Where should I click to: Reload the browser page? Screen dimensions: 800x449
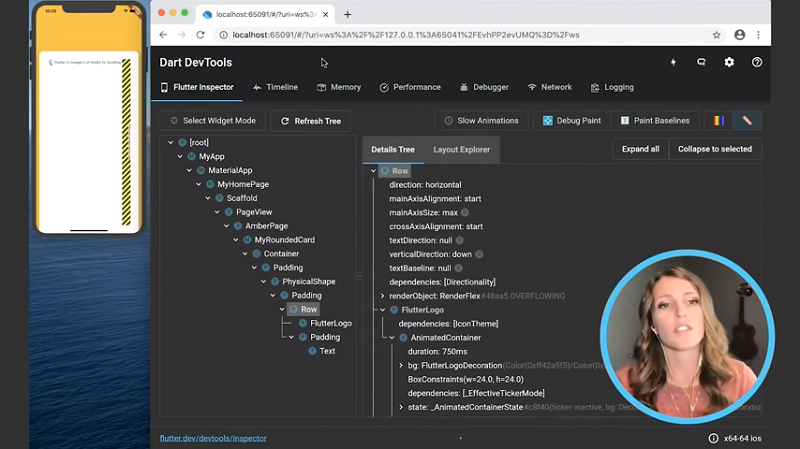pos(200,35)
